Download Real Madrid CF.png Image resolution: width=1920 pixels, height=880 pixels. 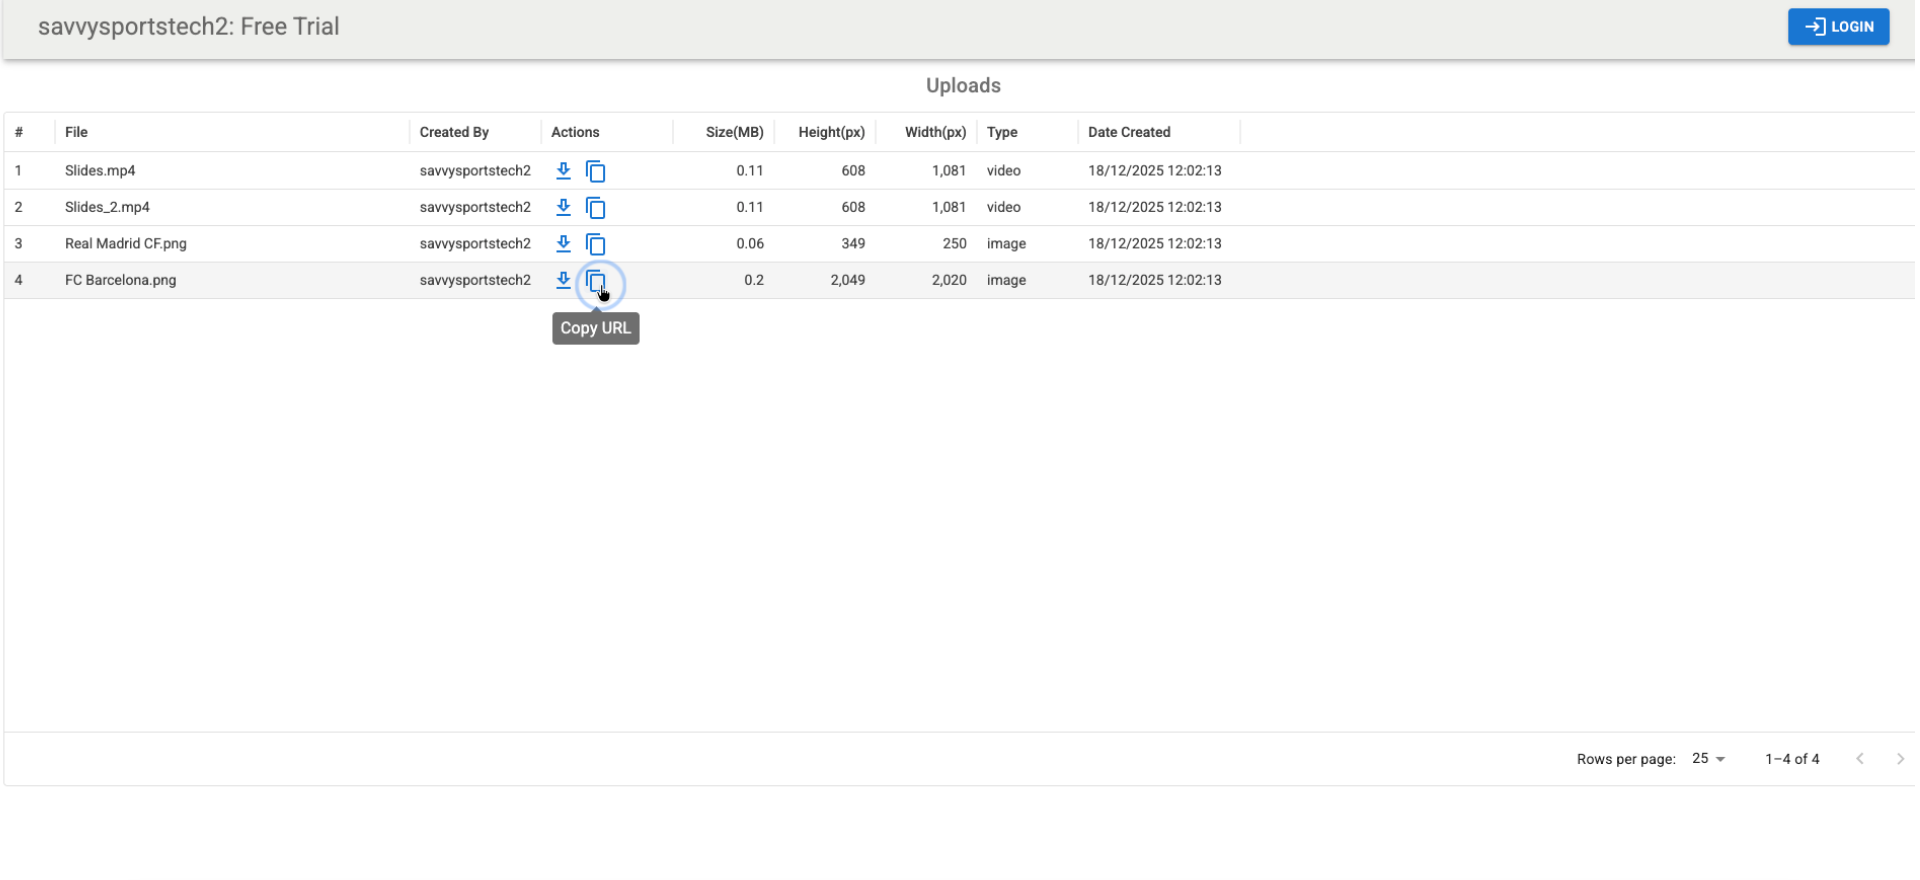[563, 244]
